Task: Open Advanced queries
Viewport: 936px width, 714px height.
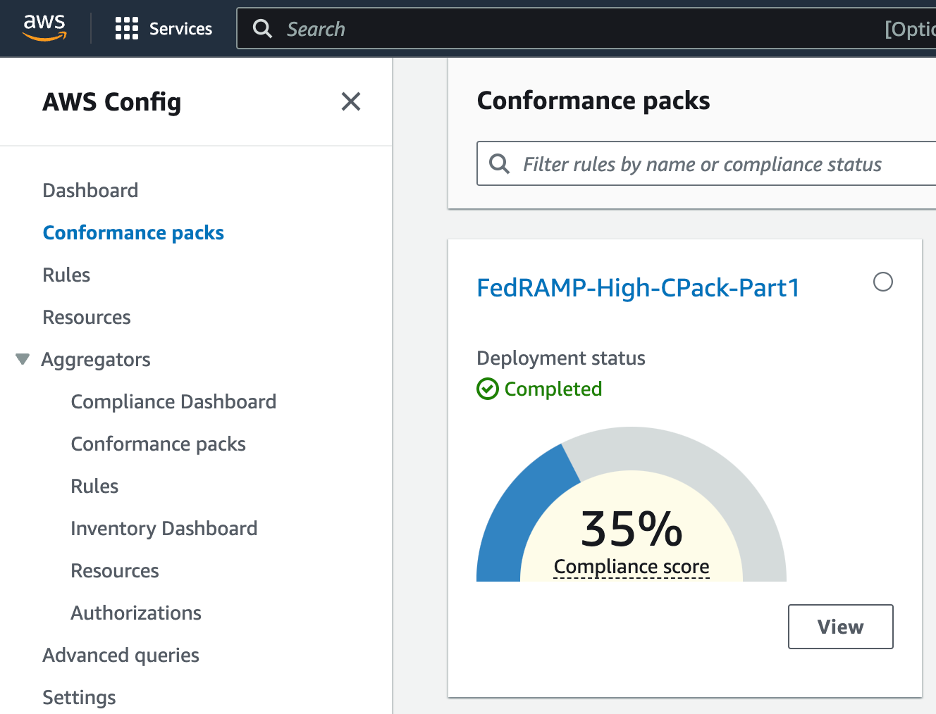Action: coord(120,655)
